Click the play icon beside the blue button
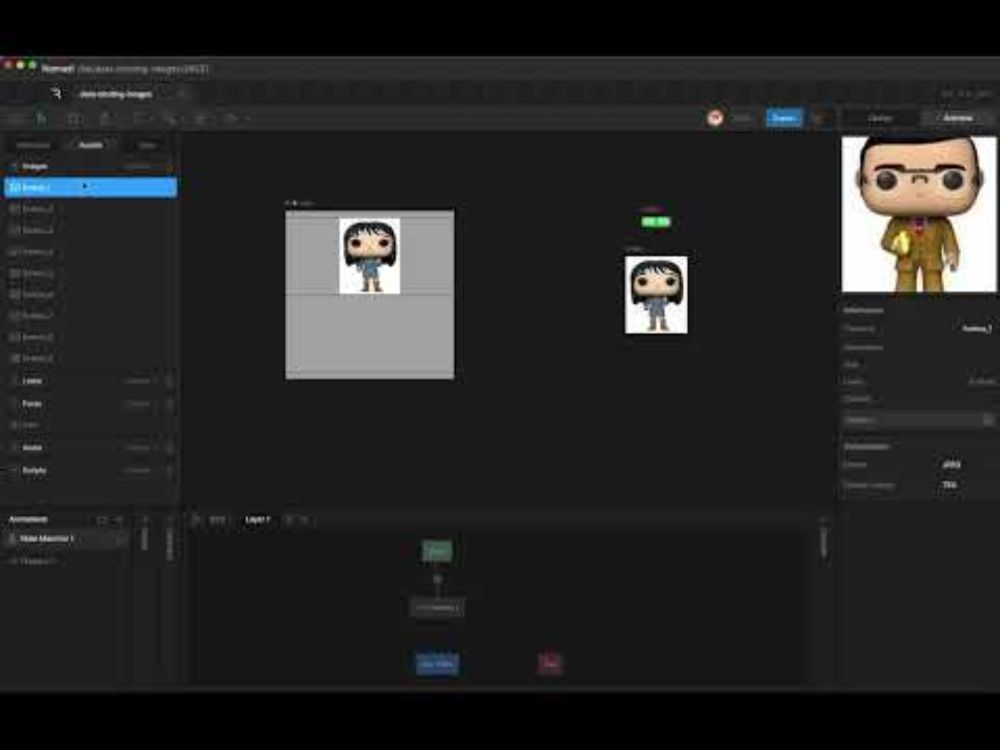Image resolution: width=1000 pixels, height=750 pixels. [x=819, y=118]
